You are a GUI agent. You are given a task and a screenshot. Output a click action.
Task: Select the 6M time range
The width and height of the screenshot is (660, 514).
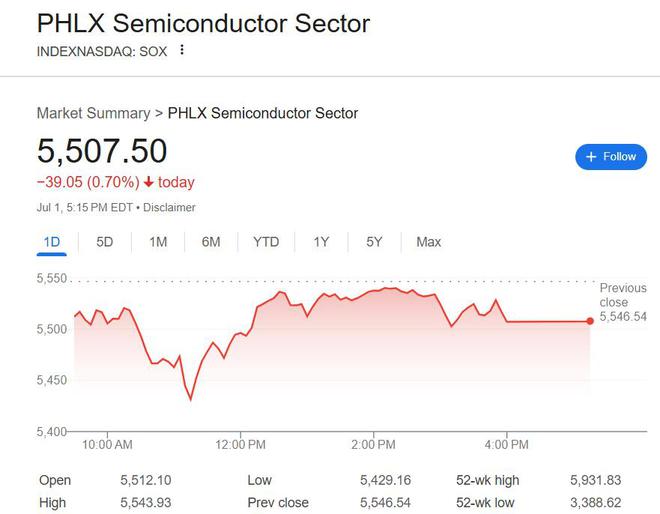click(211, 242)
